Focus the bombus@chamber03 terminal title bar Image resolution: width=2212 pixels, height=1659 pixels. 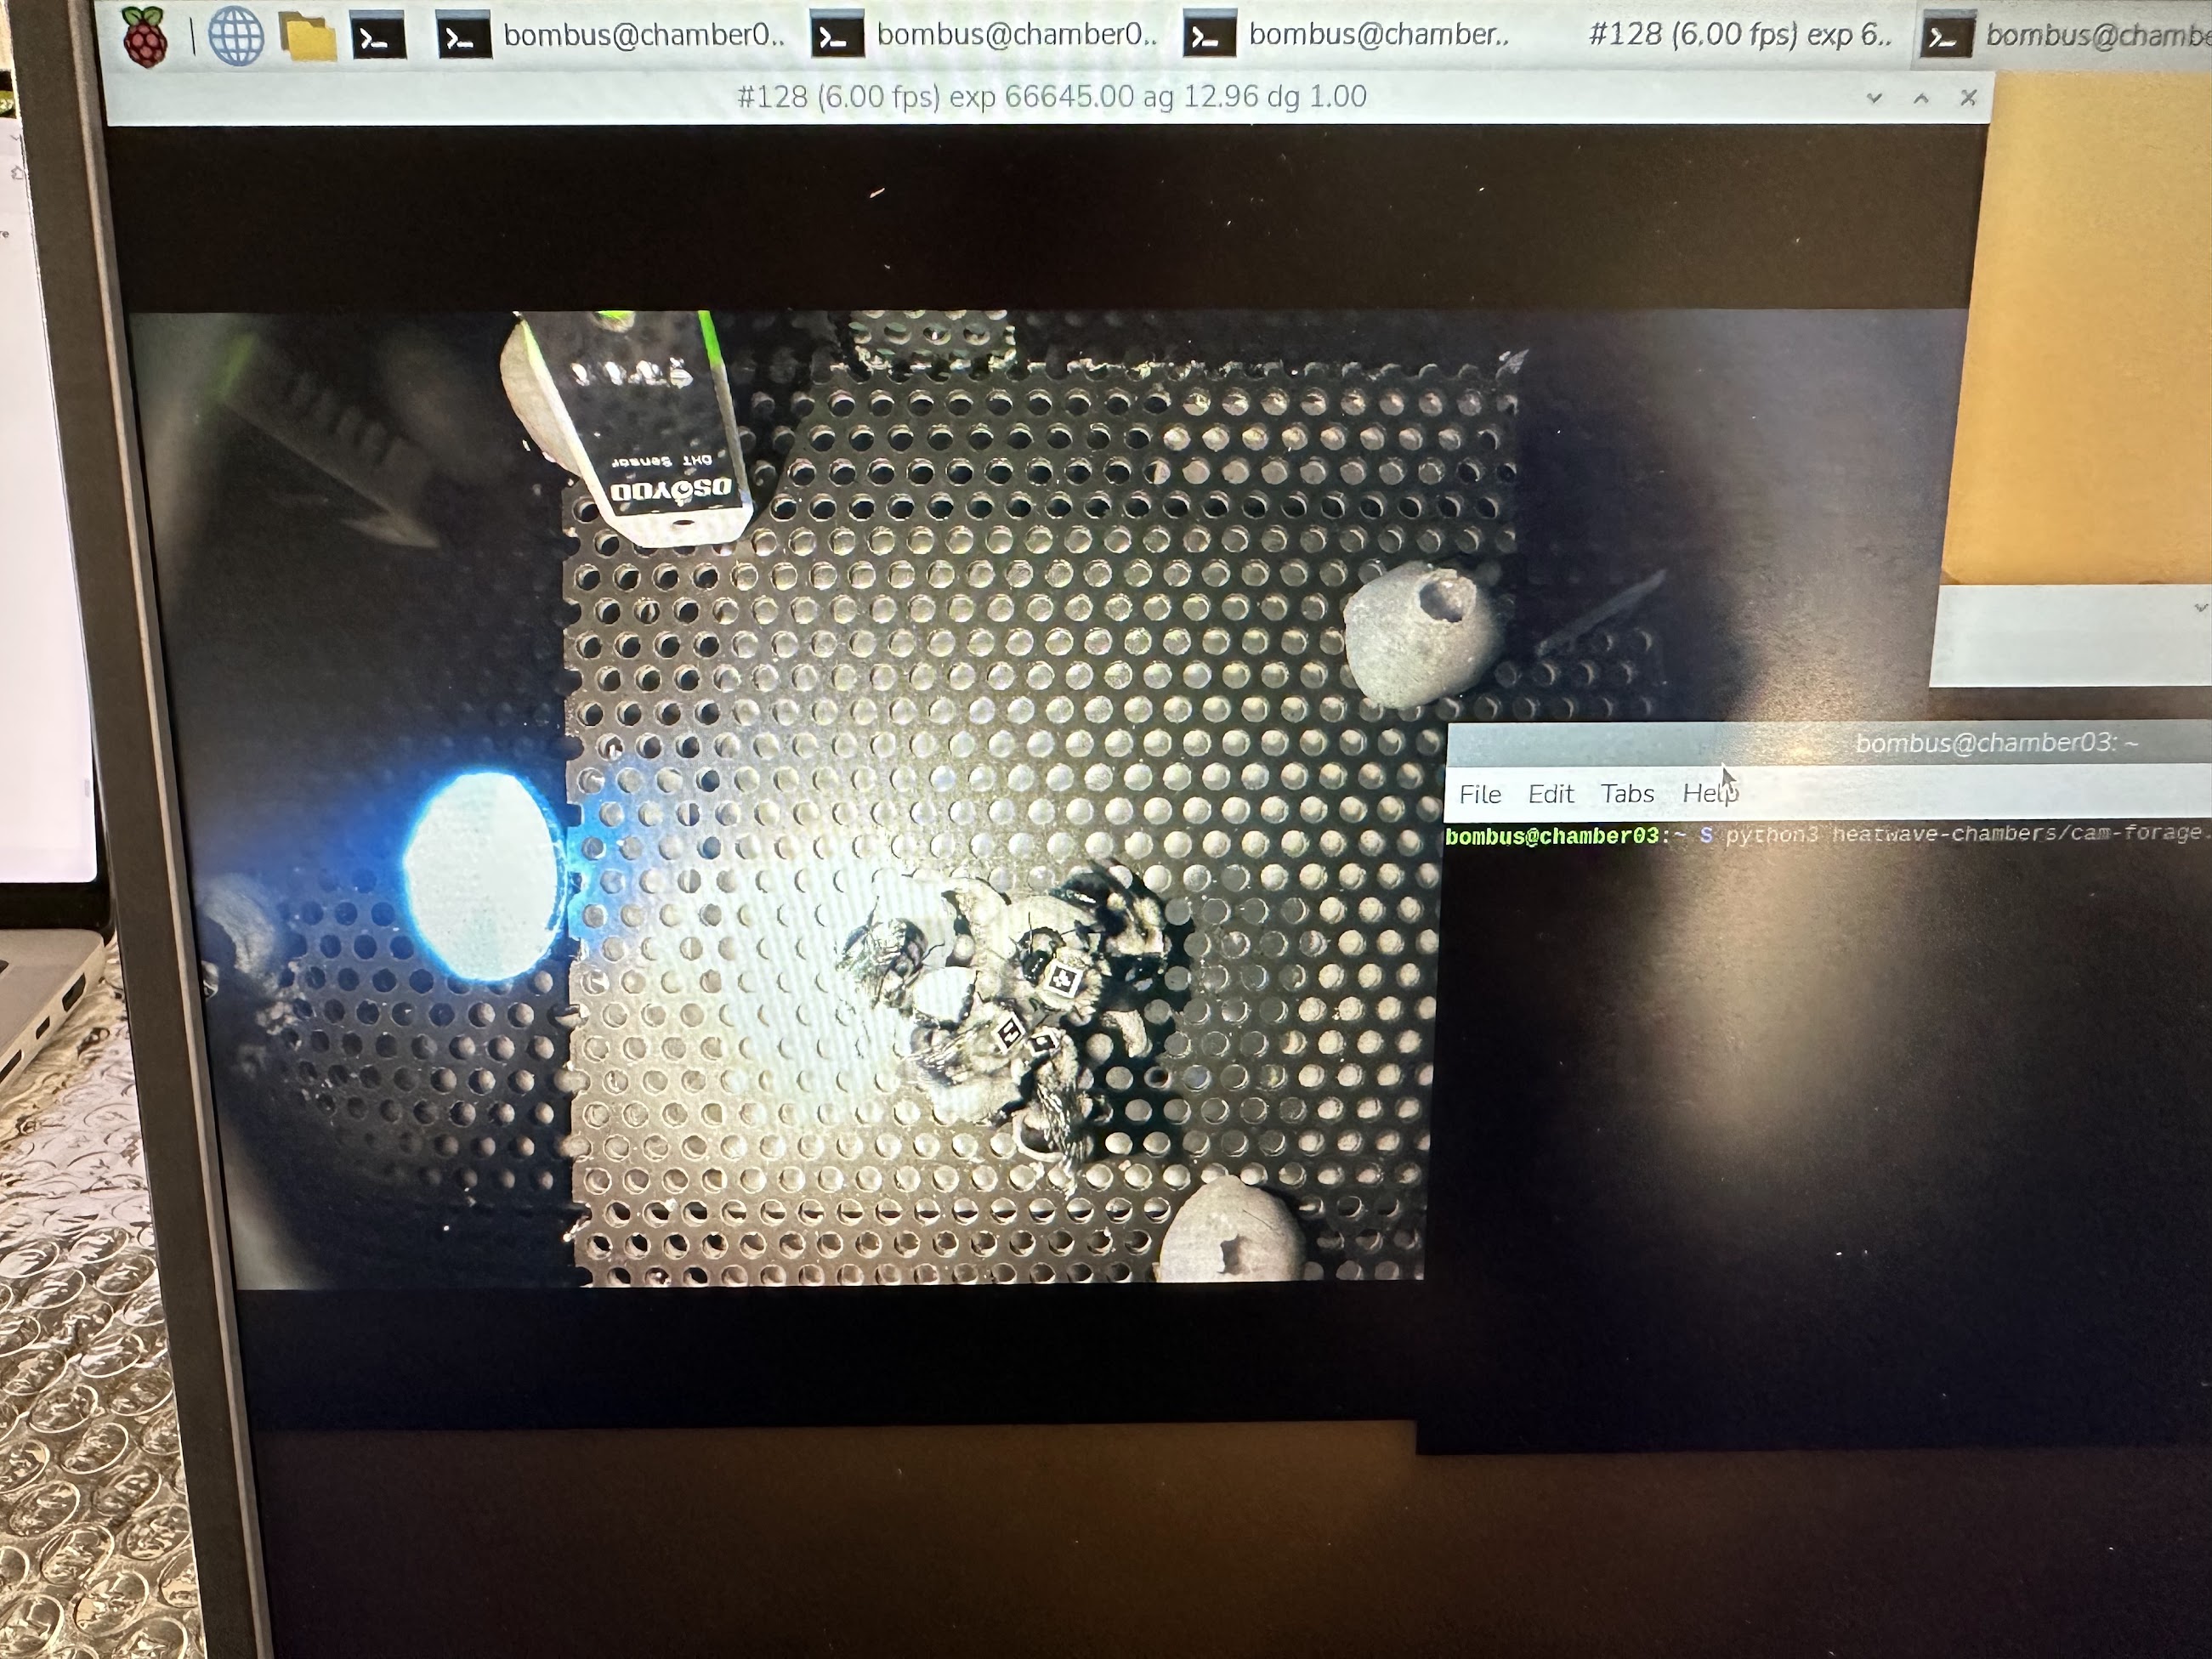coord(1995,743)
